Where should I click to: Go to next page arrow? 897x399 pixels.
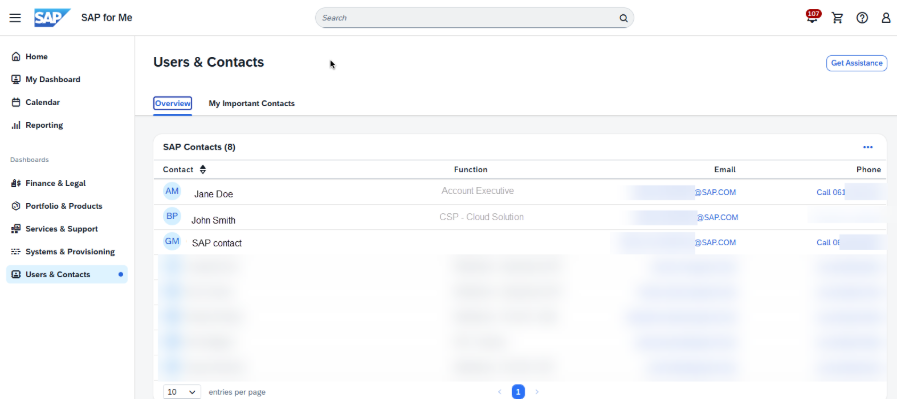pos(537,392)
